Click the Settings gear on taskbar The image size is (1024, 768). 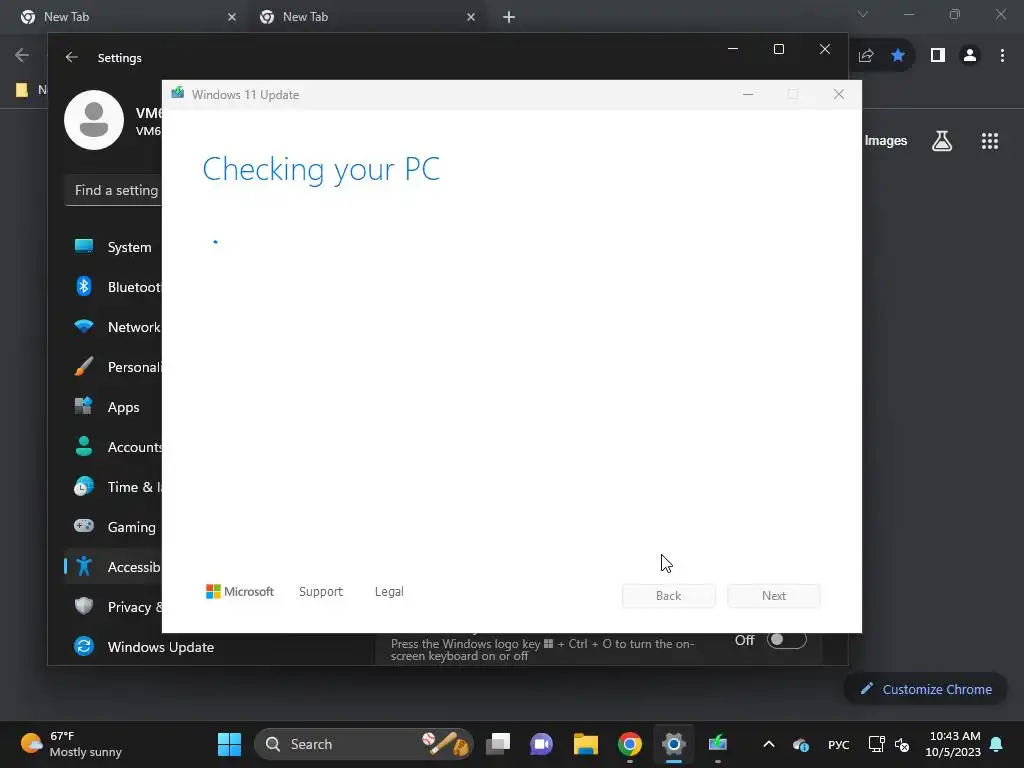click(673, 744)
